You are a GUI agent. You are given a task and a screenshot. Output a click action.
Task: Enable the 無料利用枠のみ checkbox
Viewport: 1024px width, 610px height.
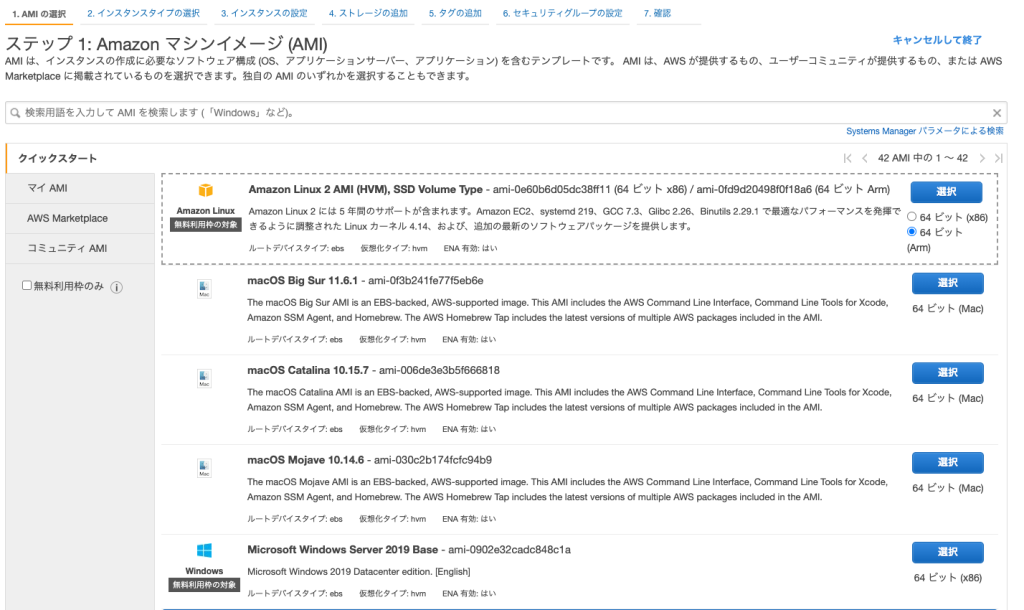pos(27,285)
